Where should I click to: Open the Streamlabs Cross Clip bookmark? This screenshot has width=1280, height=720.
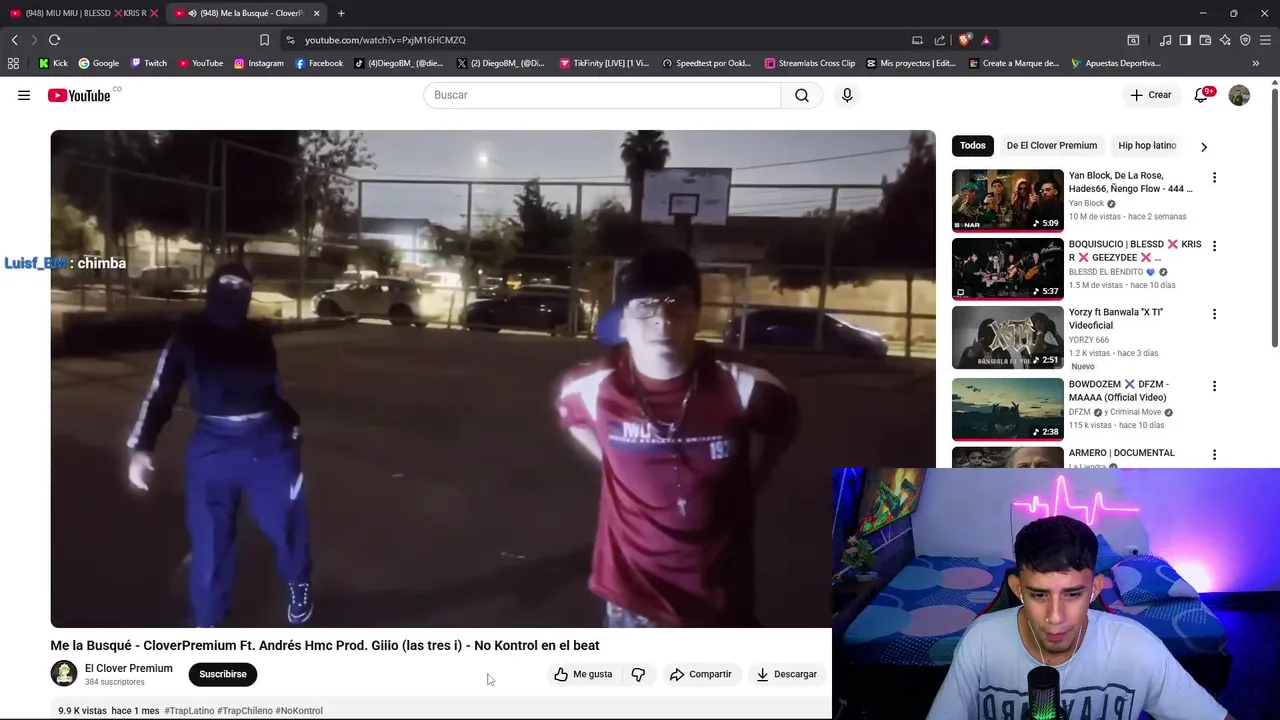click(810, 63)
